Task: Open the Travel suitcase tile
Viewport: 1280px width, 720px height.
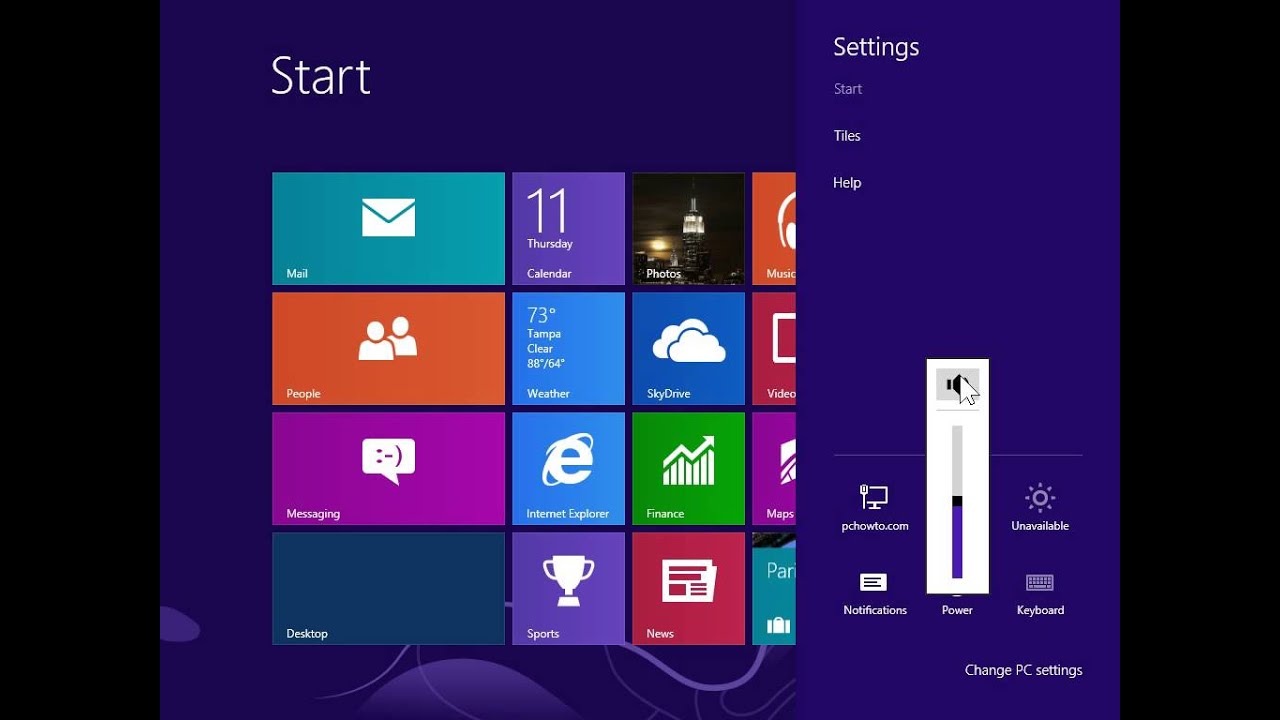Action: (x=774, y=589)
